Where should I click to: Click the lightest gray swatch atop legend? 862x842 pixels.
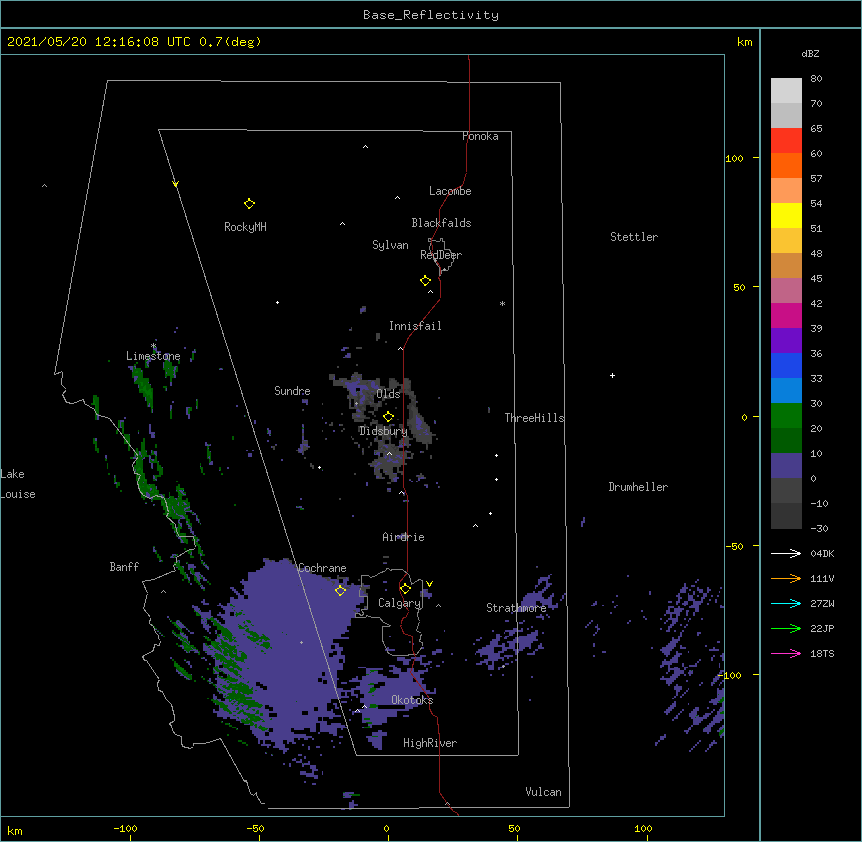[786, 91]
